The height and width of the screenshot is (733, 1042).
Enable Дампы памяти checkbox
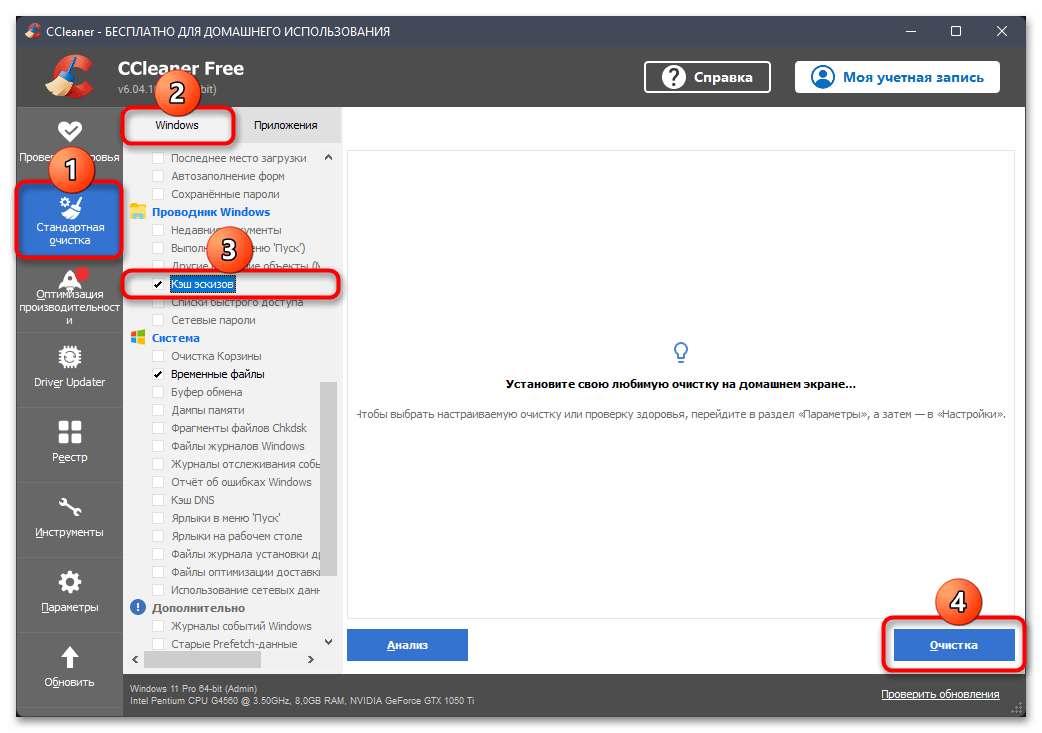click(158, 409)
